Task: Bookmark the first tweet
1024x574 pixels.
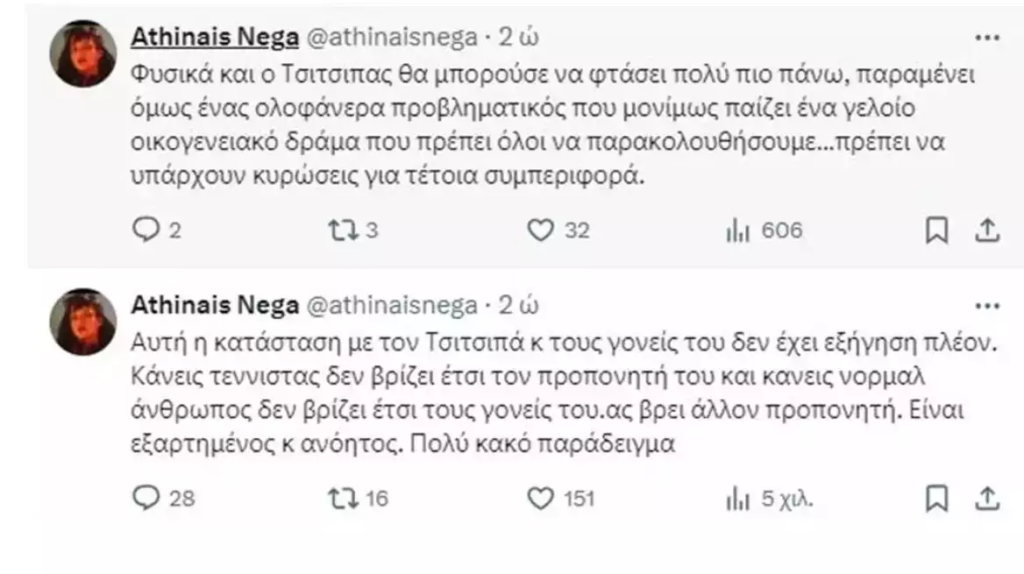Action: (936, 231)
